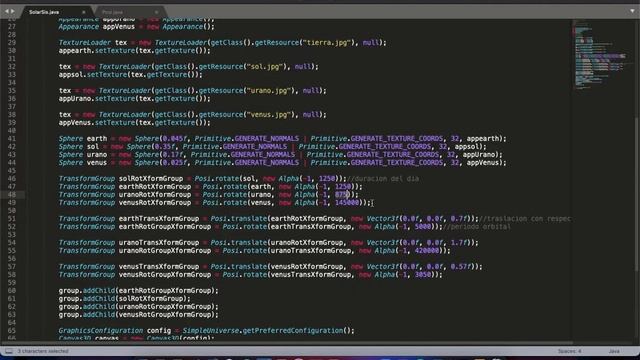Open the tab list dropdown arrow
Viewport: 640px width, 360px height.
632,11
